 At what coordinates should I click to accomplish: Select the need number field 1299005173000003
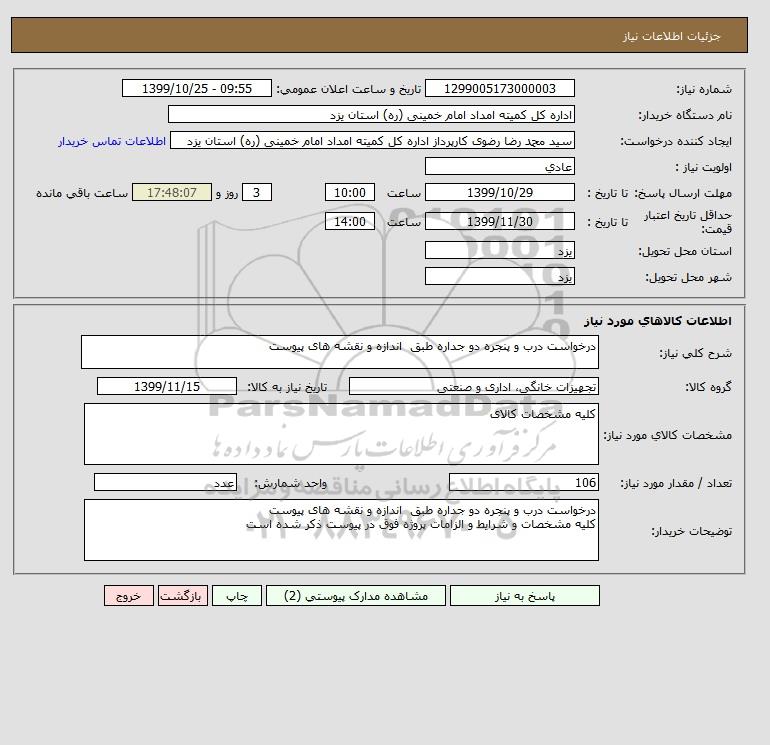point(499,88)
